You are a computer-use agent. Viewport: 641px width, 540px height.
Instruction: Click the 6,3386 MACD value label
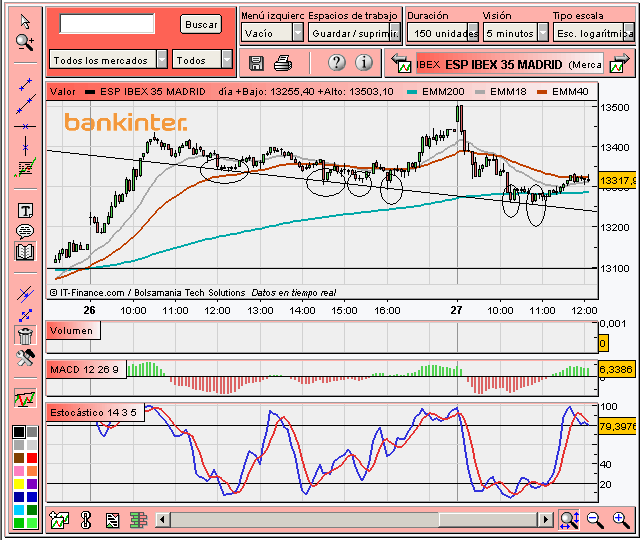616,370
